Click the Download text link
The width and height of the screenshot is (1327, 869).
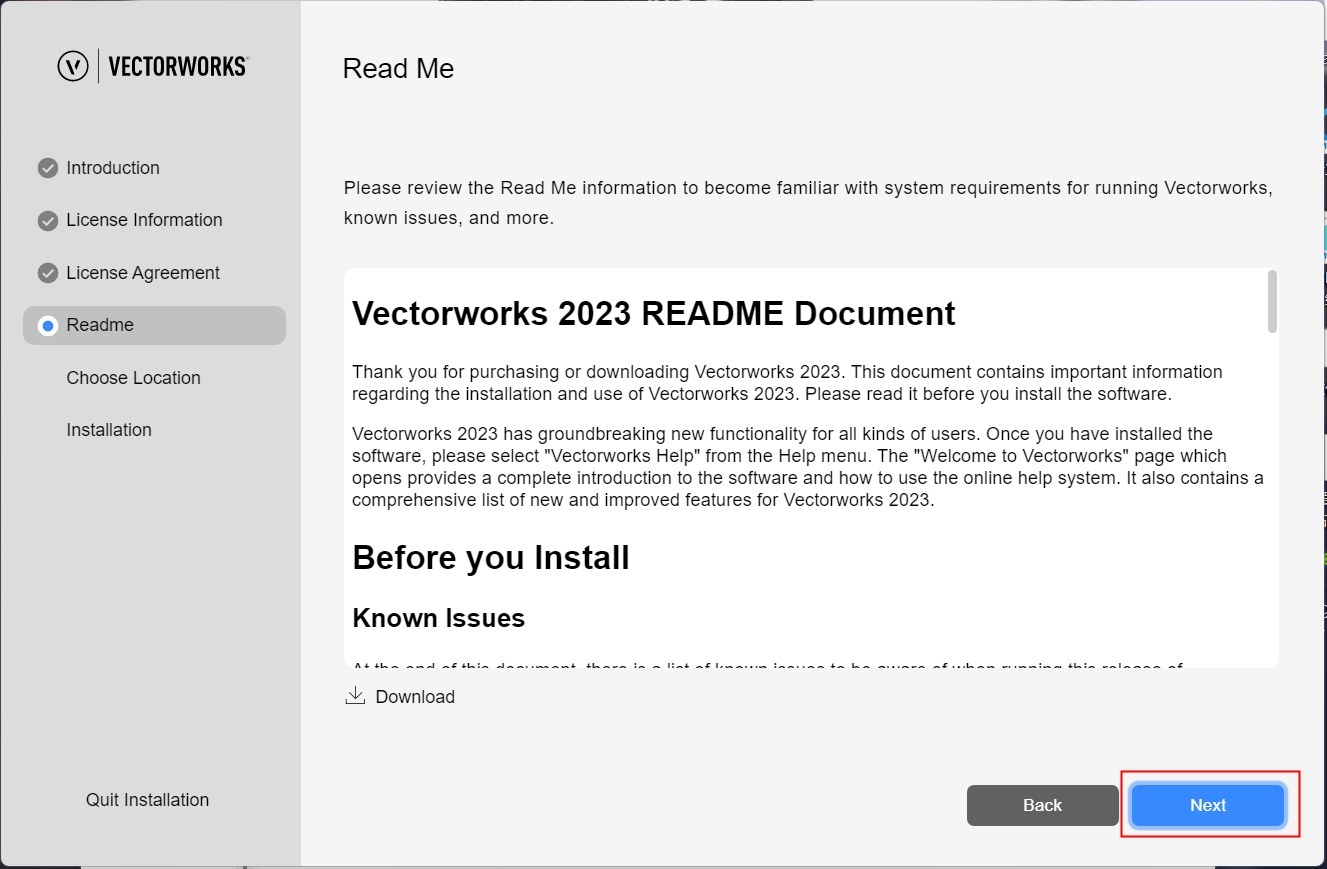click(415, 697)
